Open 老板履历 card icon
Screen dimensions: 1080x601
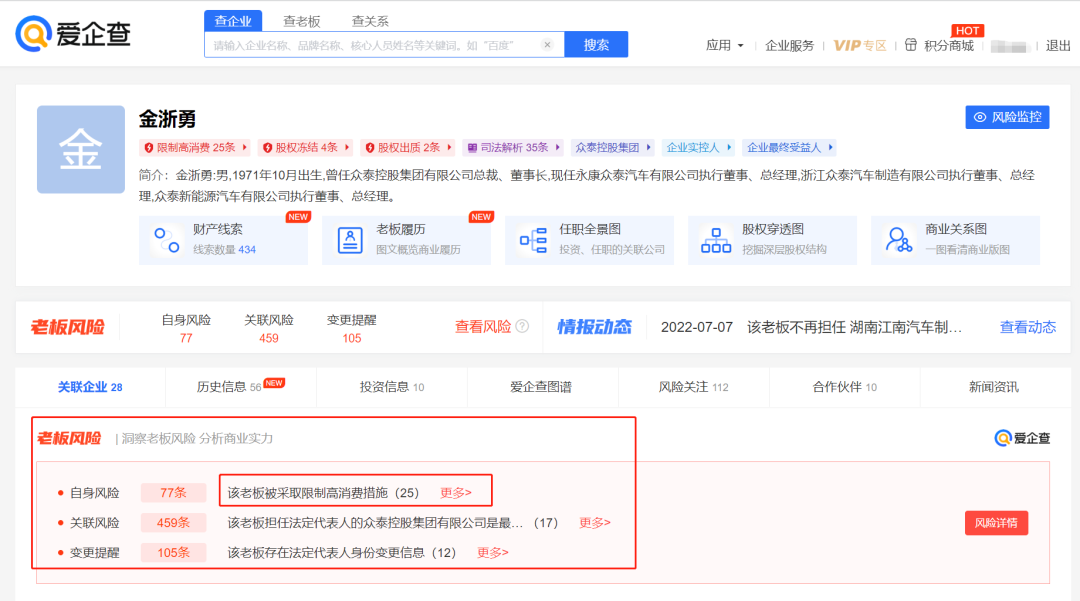[x=350, y=240]
